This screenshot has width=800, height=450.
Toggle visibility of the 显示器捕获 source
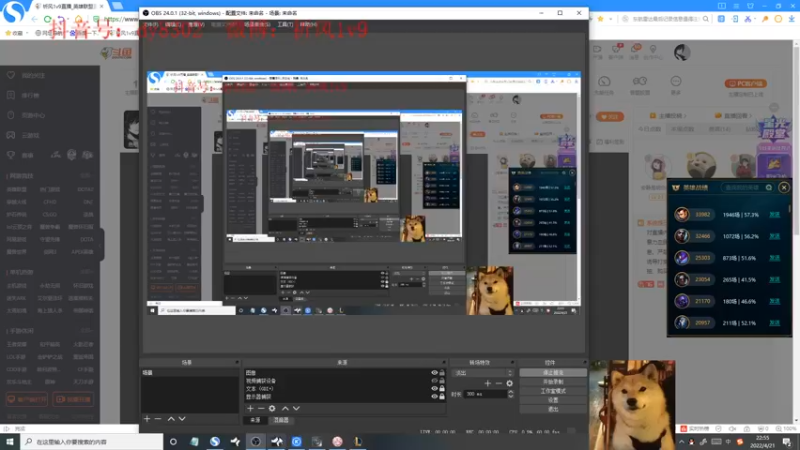434,396
